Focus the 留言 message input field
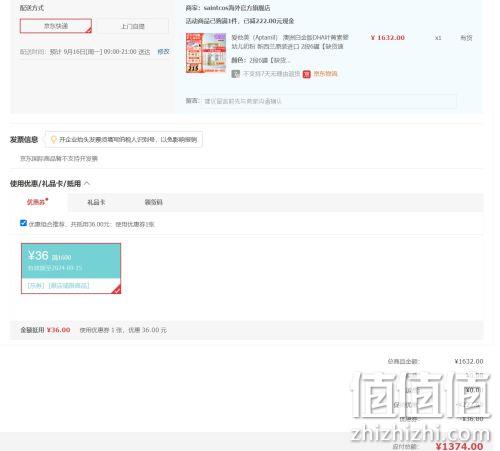The width and height of the screenshot is (500, 451). [x=328, y=101]
